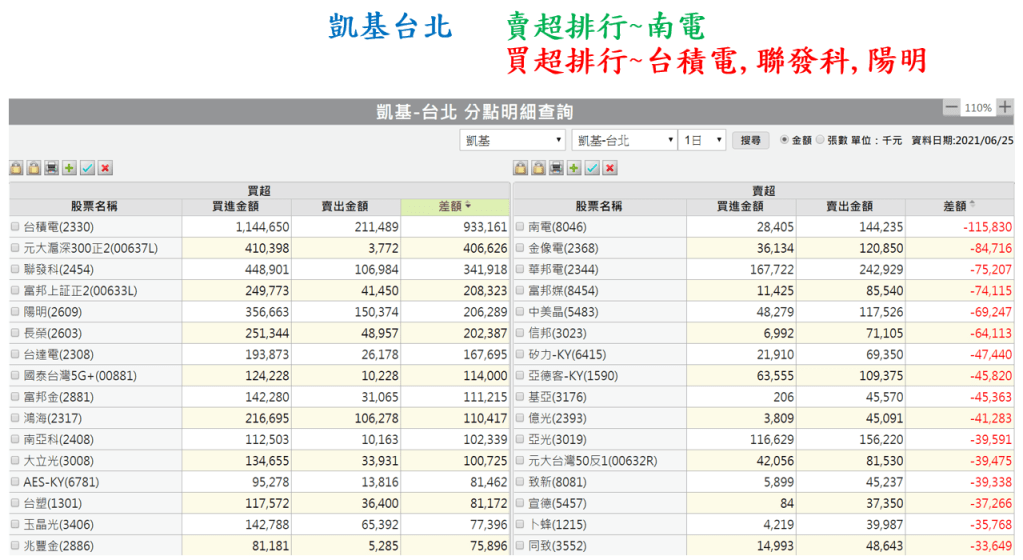This screenshot has width=1023, height=560.
Task: Click the plus button beside 110% zoom
Action: coord(1004,107)
